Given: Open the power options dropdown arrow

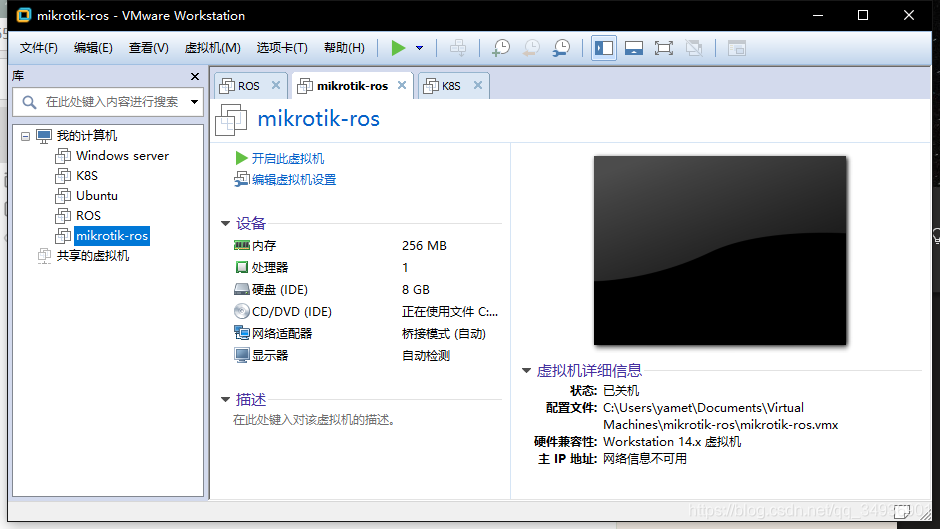Looking at the screenshot, I should coord(420,48).
